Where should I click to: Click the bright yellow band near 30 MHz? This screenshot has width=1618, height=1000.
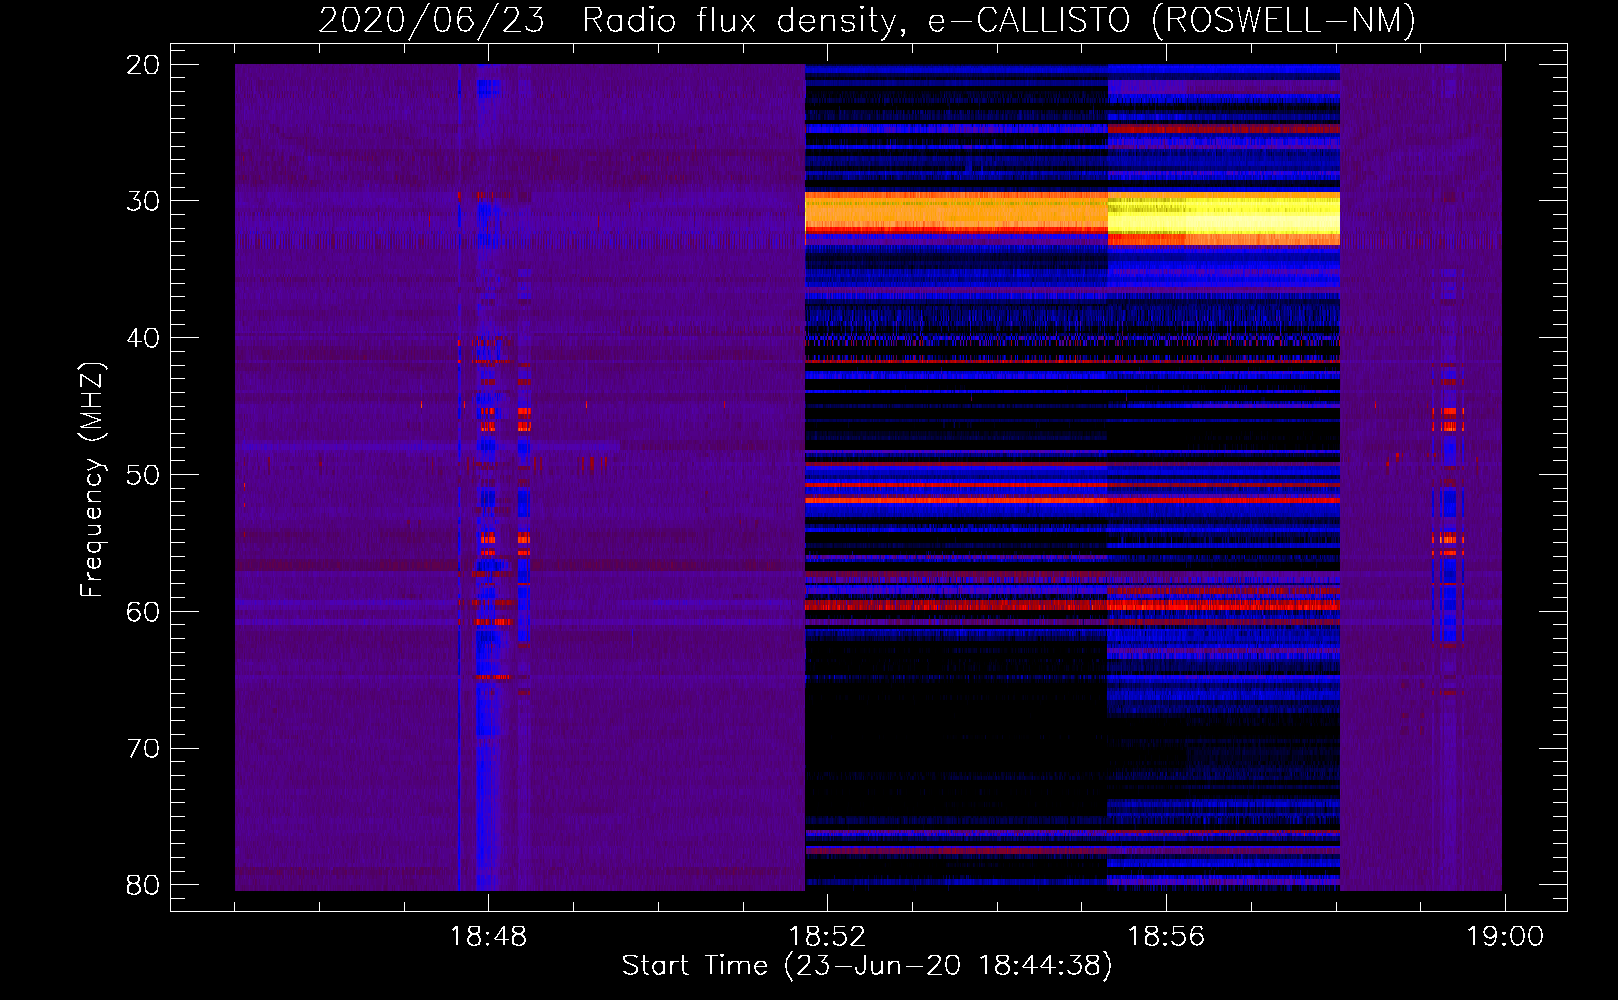point(1223,217)
